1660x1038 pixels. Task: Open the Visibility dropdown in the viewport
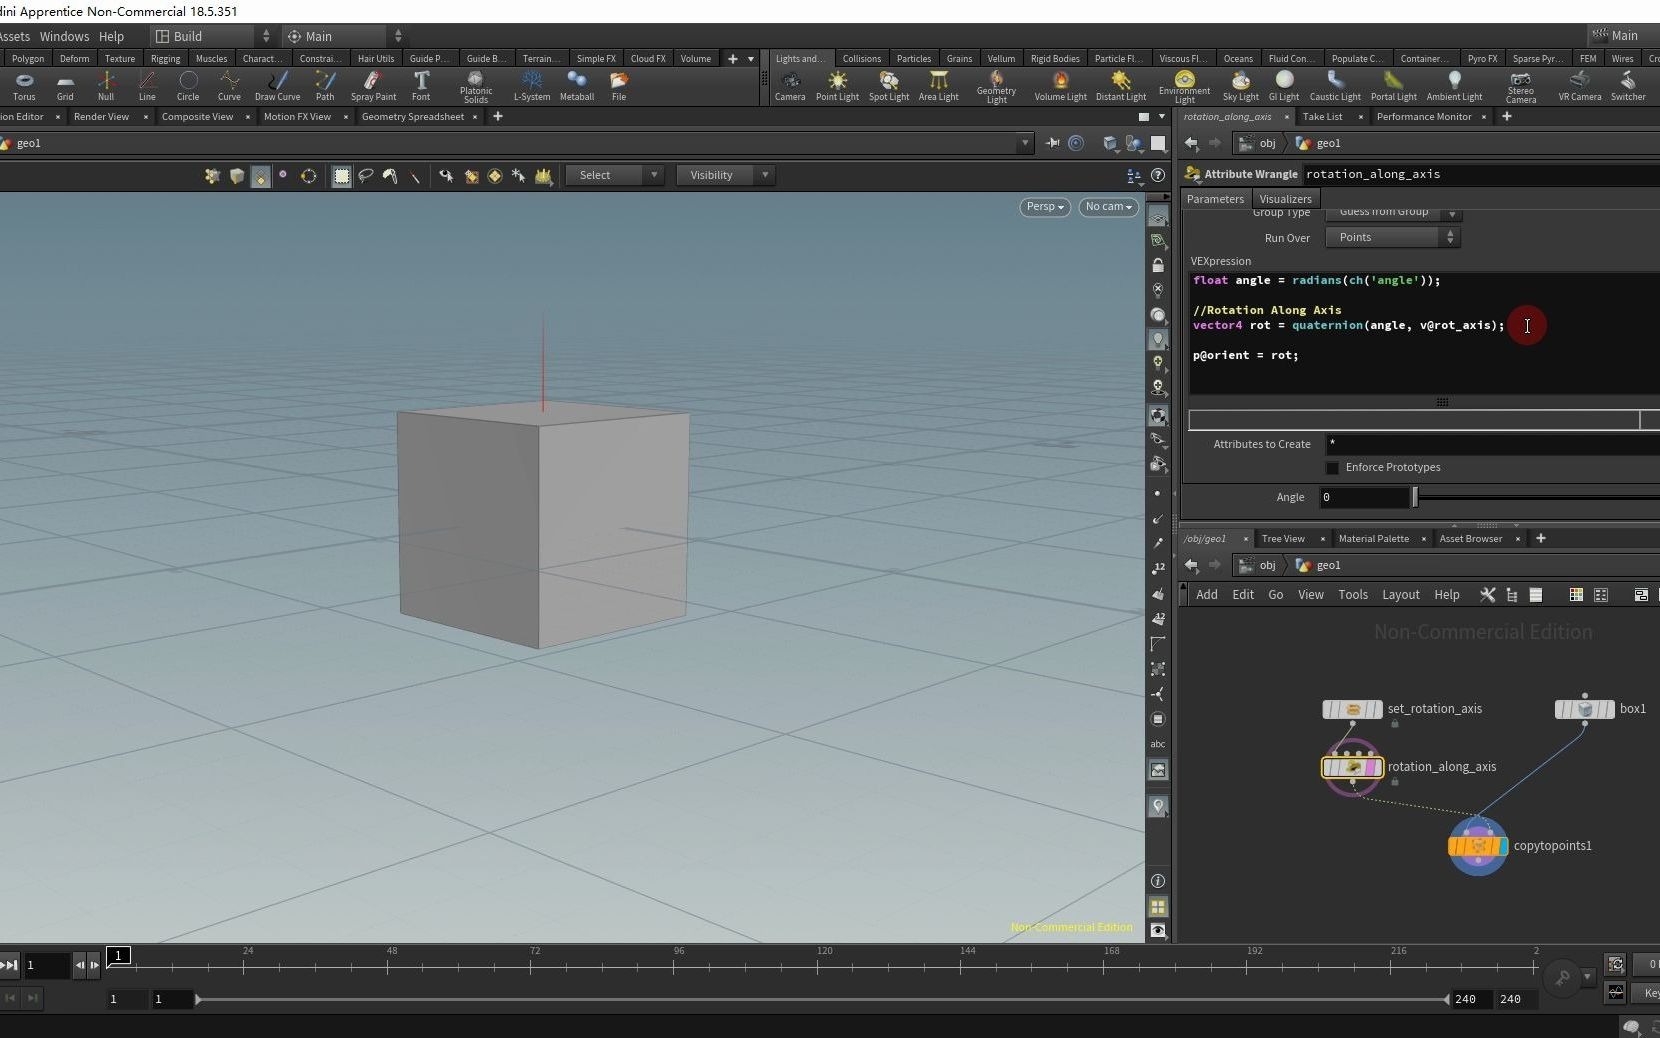click(725, 175)
